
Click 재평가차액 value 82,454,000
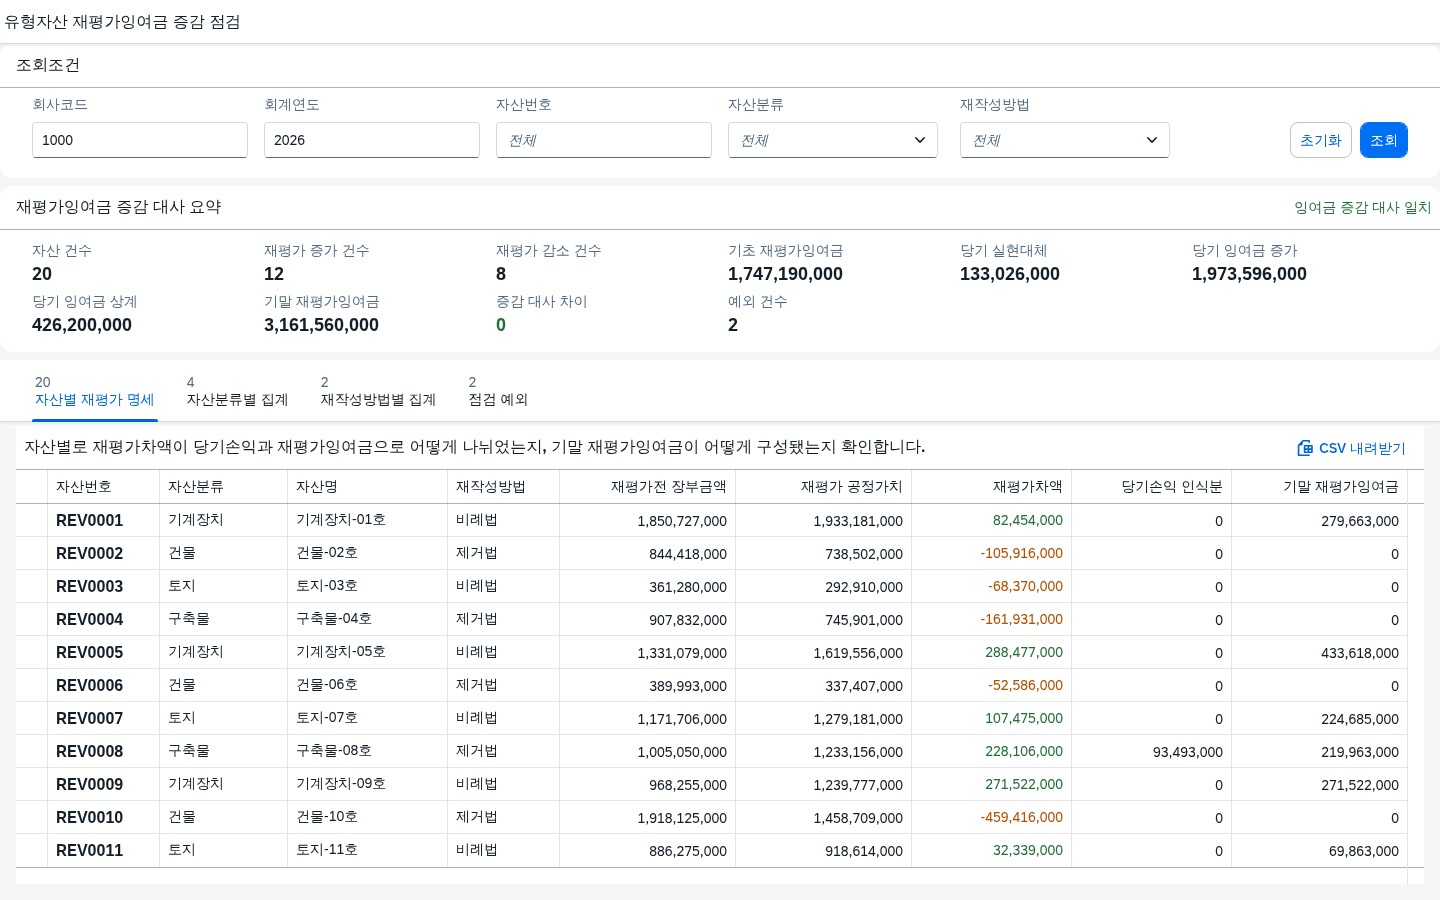click(x=1028, y=520)
